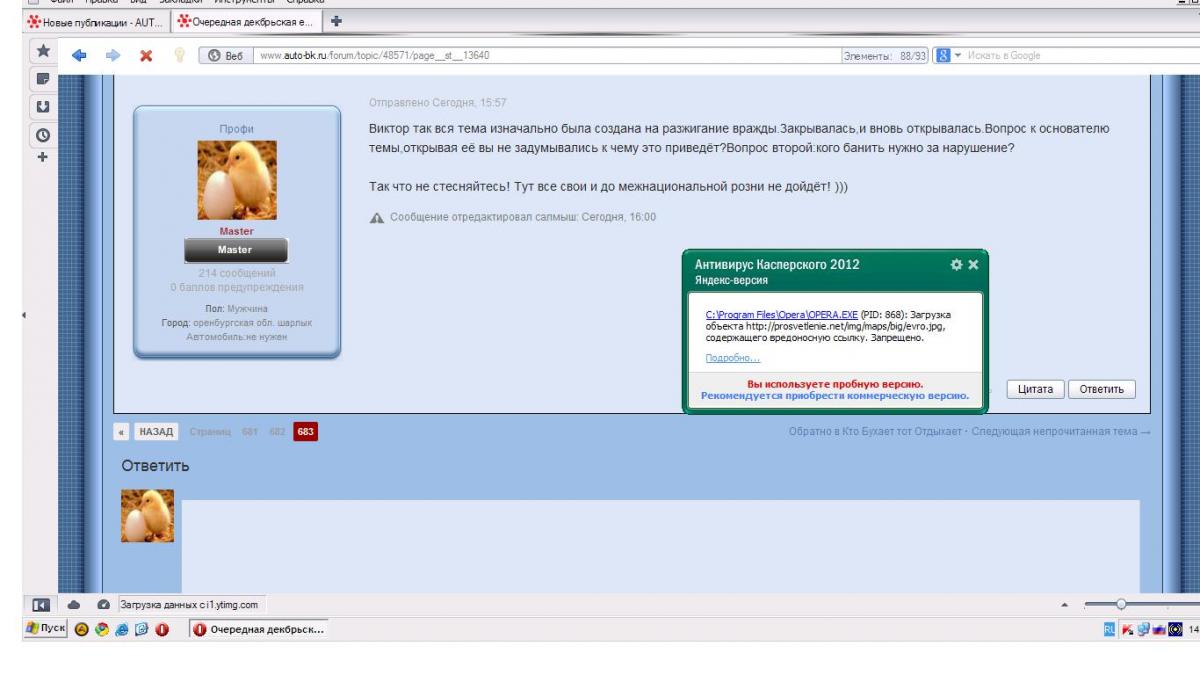Viewport: 1200px width, 675px height.
Task: Open the Веб site info badge
Action: coord(225,55)
